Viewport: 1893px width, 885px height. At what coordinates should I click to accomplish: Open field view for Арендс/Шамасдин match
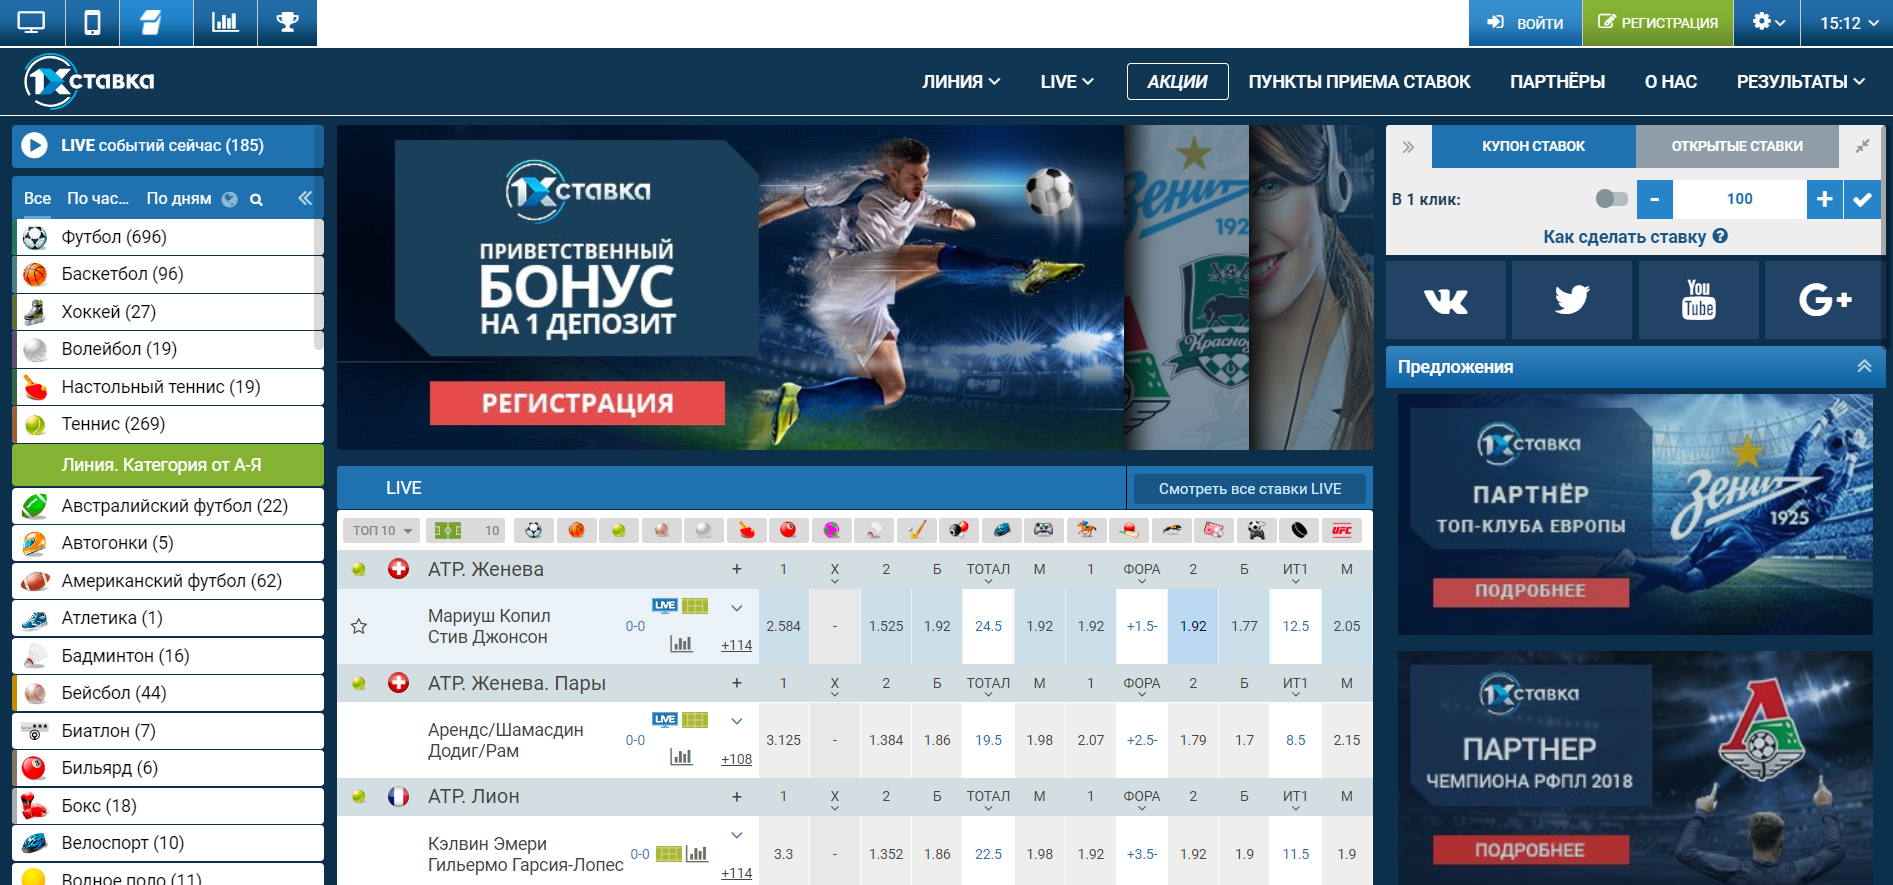[x=695, y=720]
